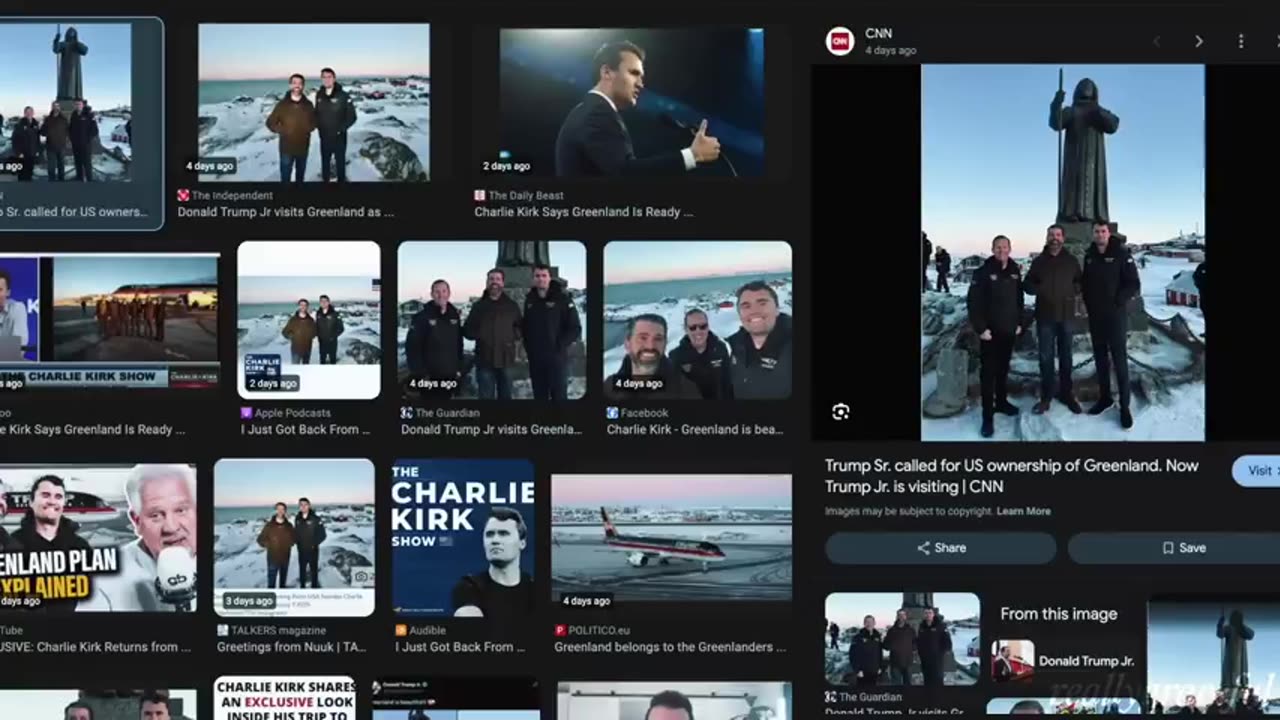1280x720 pixels.
Task: Open the Apple Podcasts result thumbnail
Action: click(308, 320)
